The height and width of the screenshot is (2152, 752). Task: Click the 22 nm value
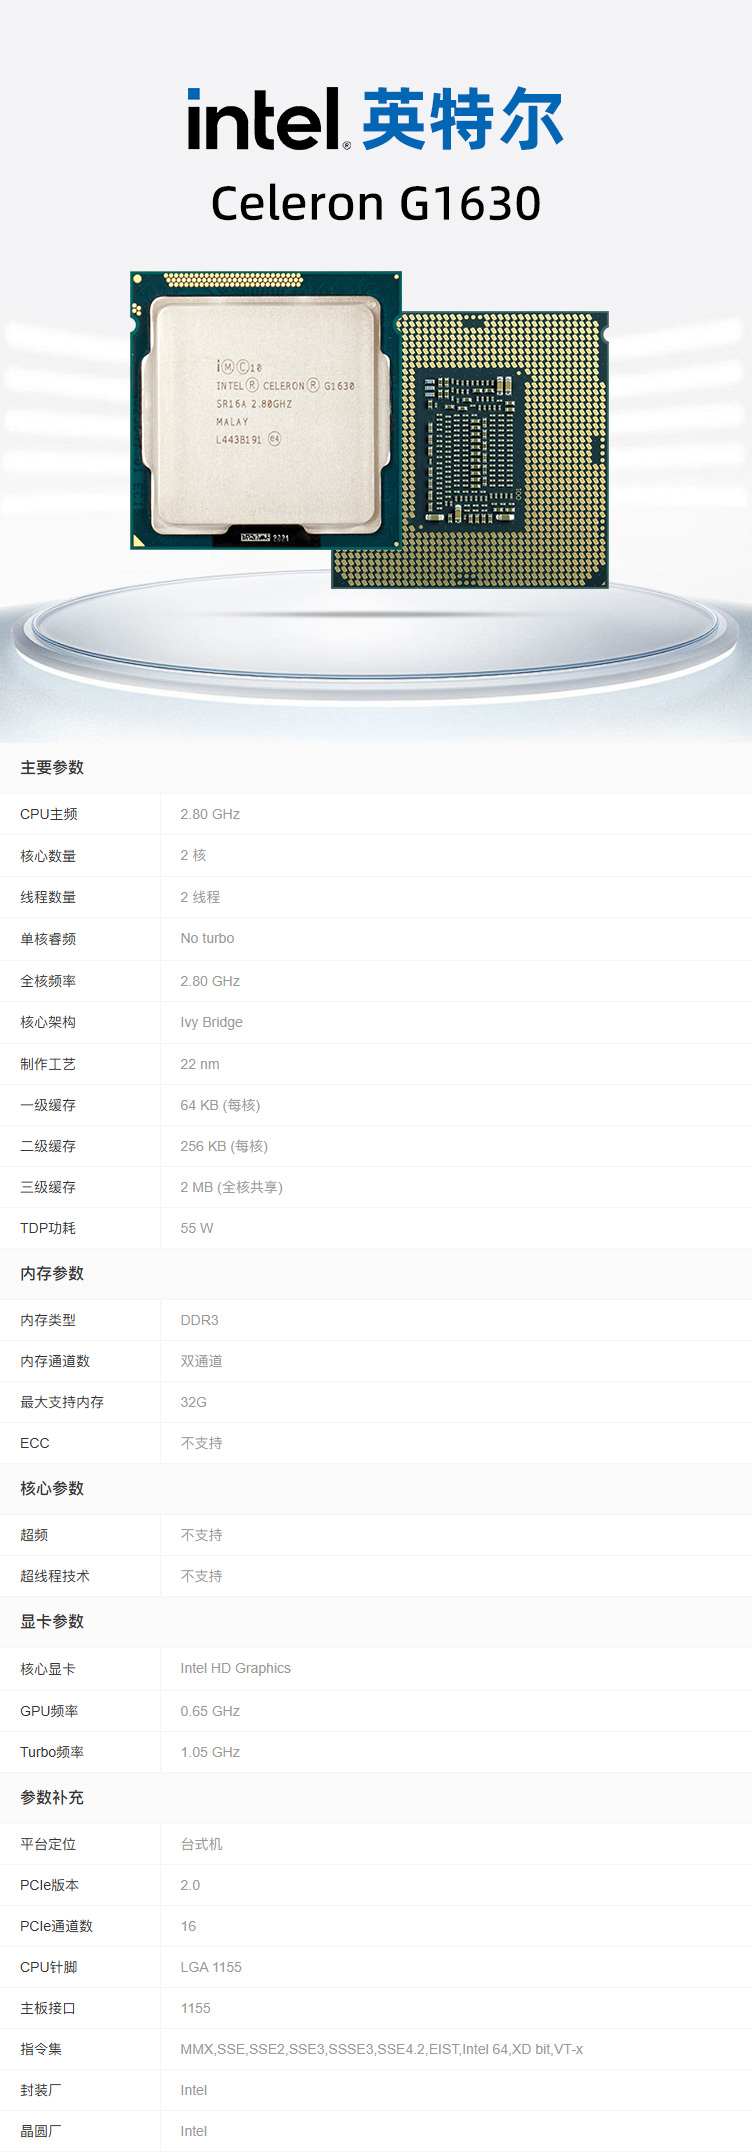point(200,1064)
